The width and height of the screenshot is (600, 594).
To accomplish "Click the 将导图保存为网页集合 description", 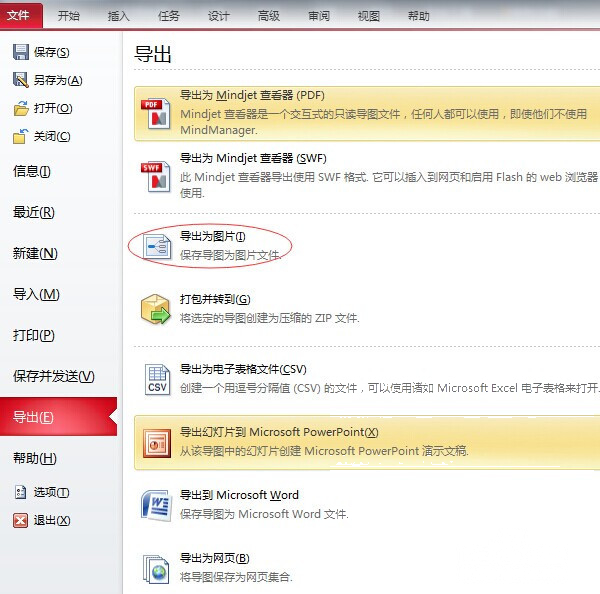I will point(236,577).
